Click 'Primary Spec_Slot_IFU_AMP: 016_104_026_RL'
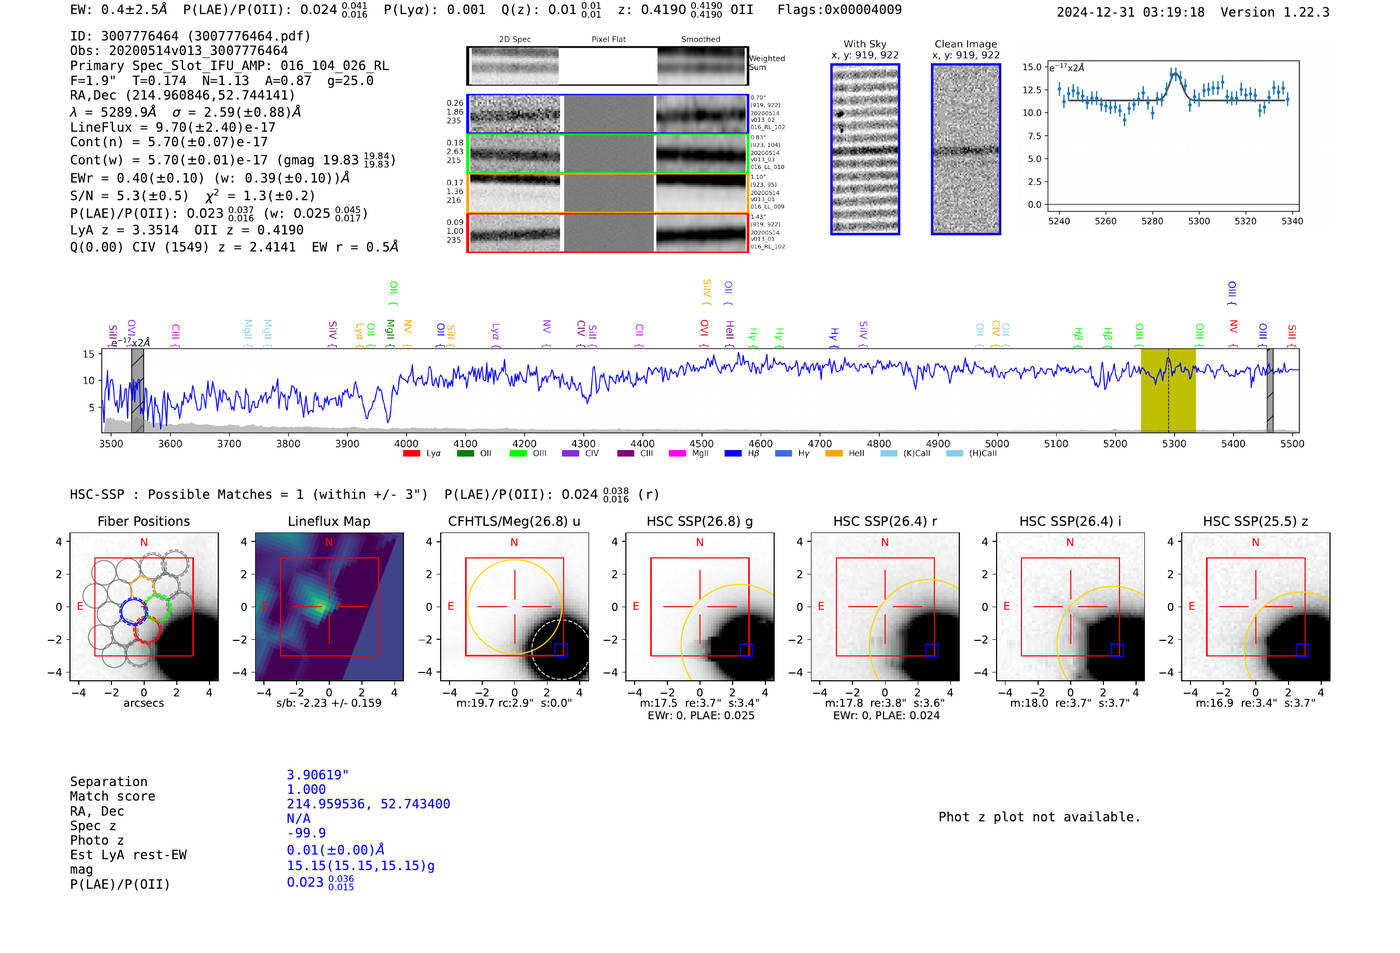 click(x=229, y=66)
